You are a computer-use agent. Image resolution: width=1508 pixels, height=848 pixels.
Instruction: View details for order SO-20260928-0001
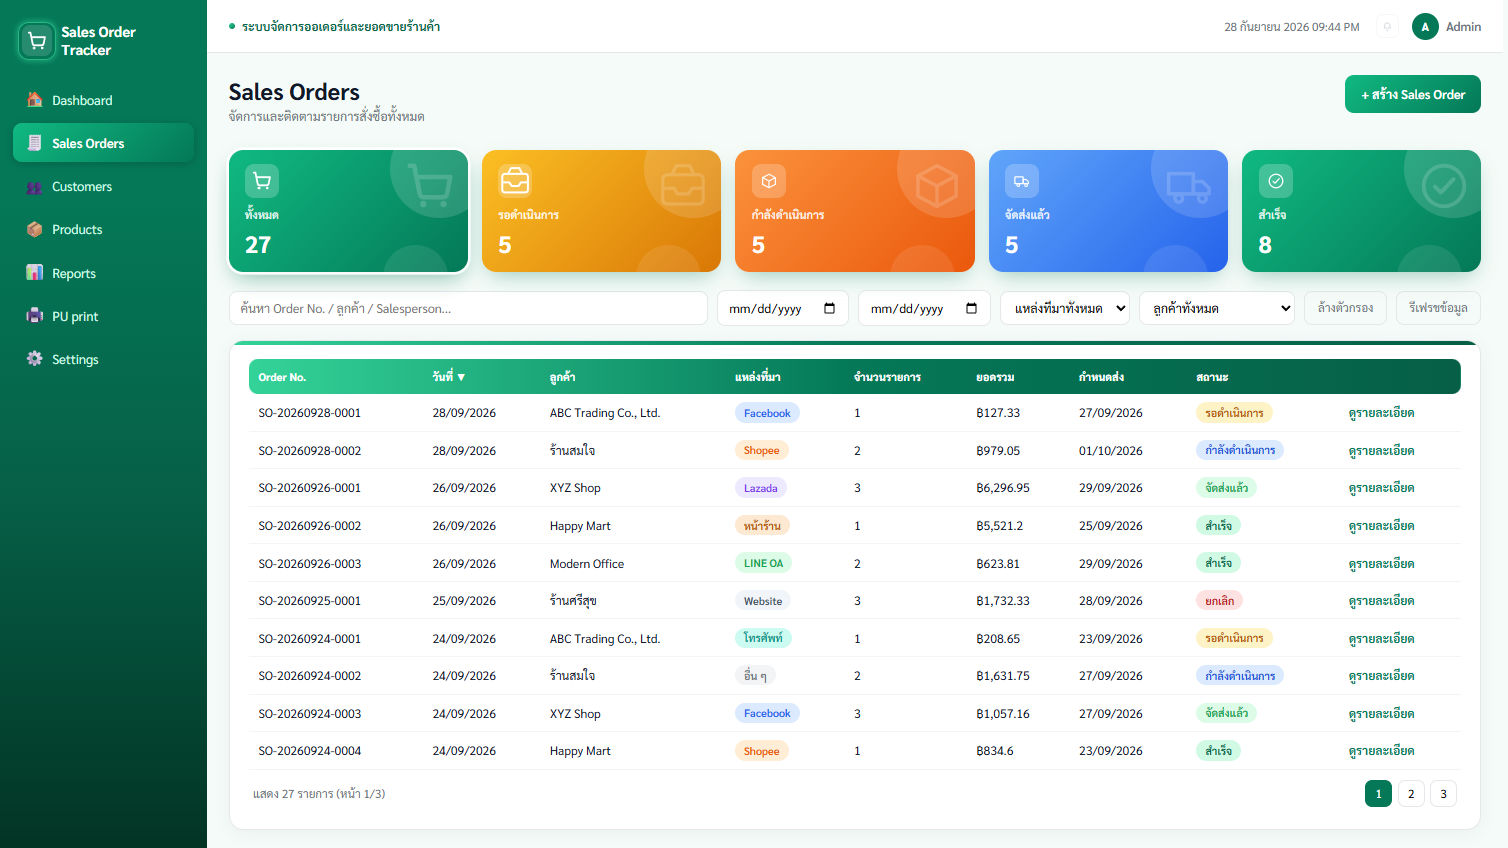click(1381, 413)
